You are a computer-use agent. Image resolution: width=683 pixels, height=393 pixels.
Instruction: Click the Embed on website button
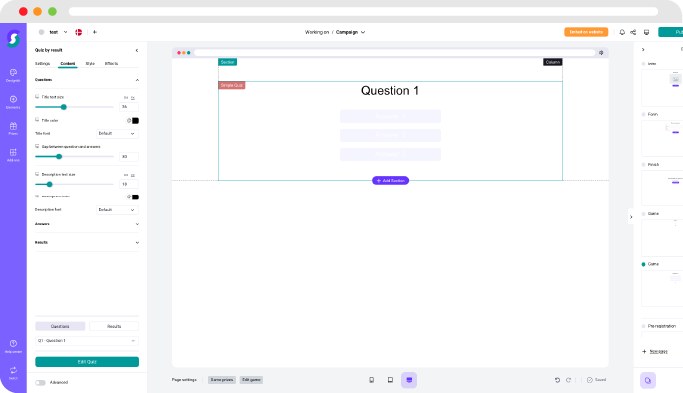586,32
